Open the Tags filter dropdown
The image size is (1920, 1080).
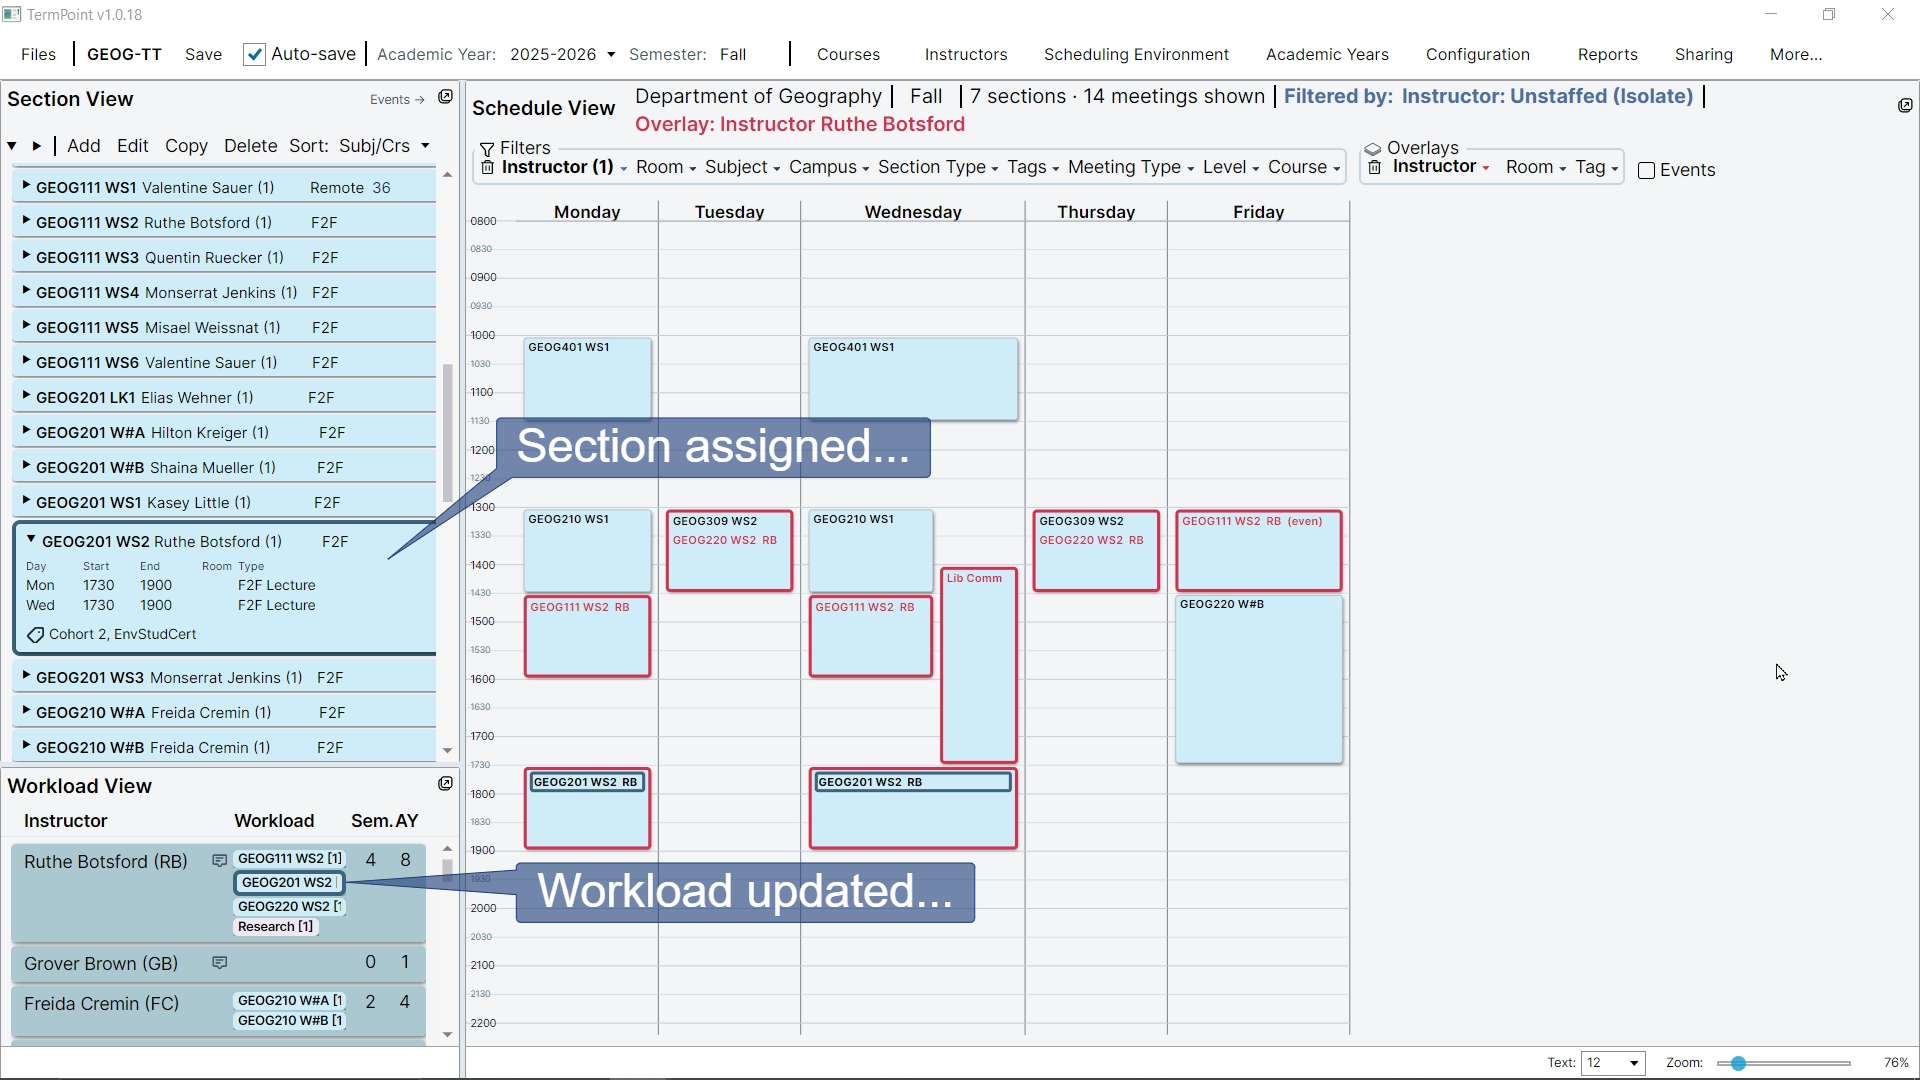click(1033, 168)
